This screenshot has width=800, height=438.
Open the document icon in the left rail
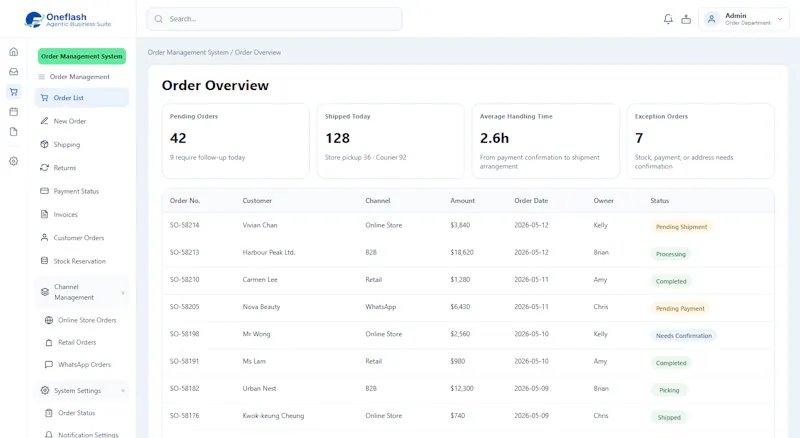14,132
